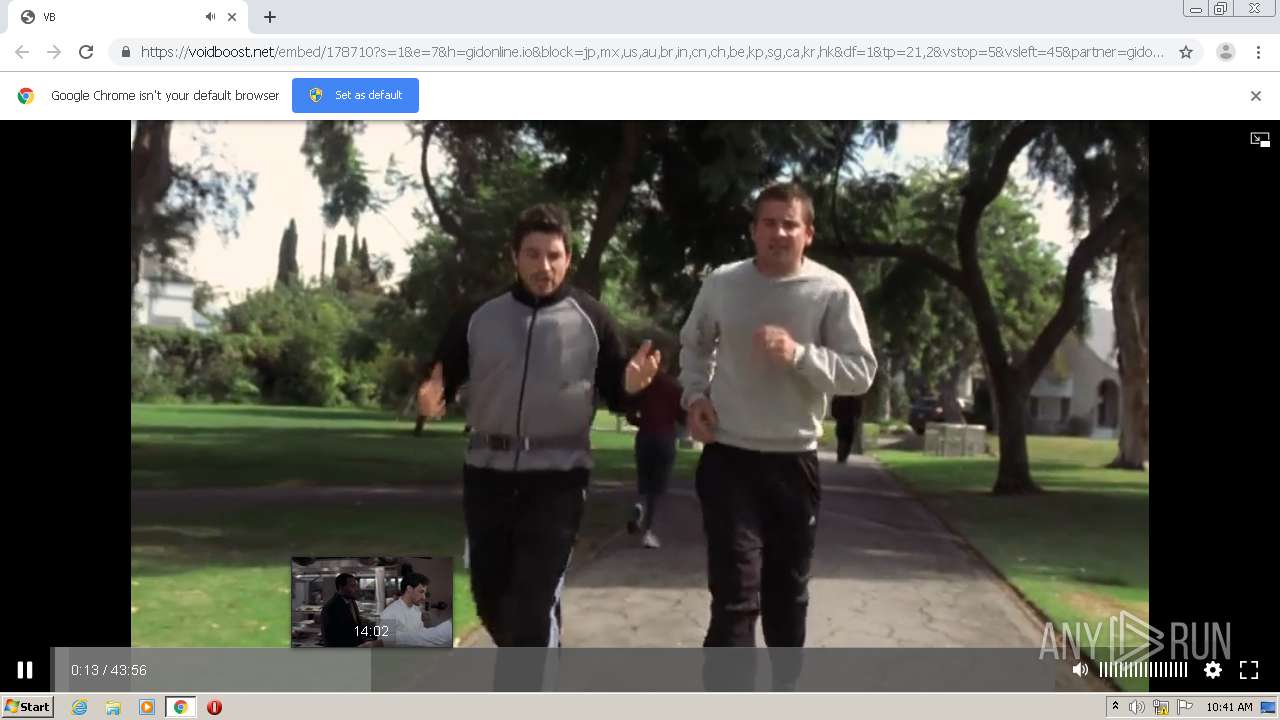
Task: Open Chrome three-dot menu
Action: [x=1258, y=52]
